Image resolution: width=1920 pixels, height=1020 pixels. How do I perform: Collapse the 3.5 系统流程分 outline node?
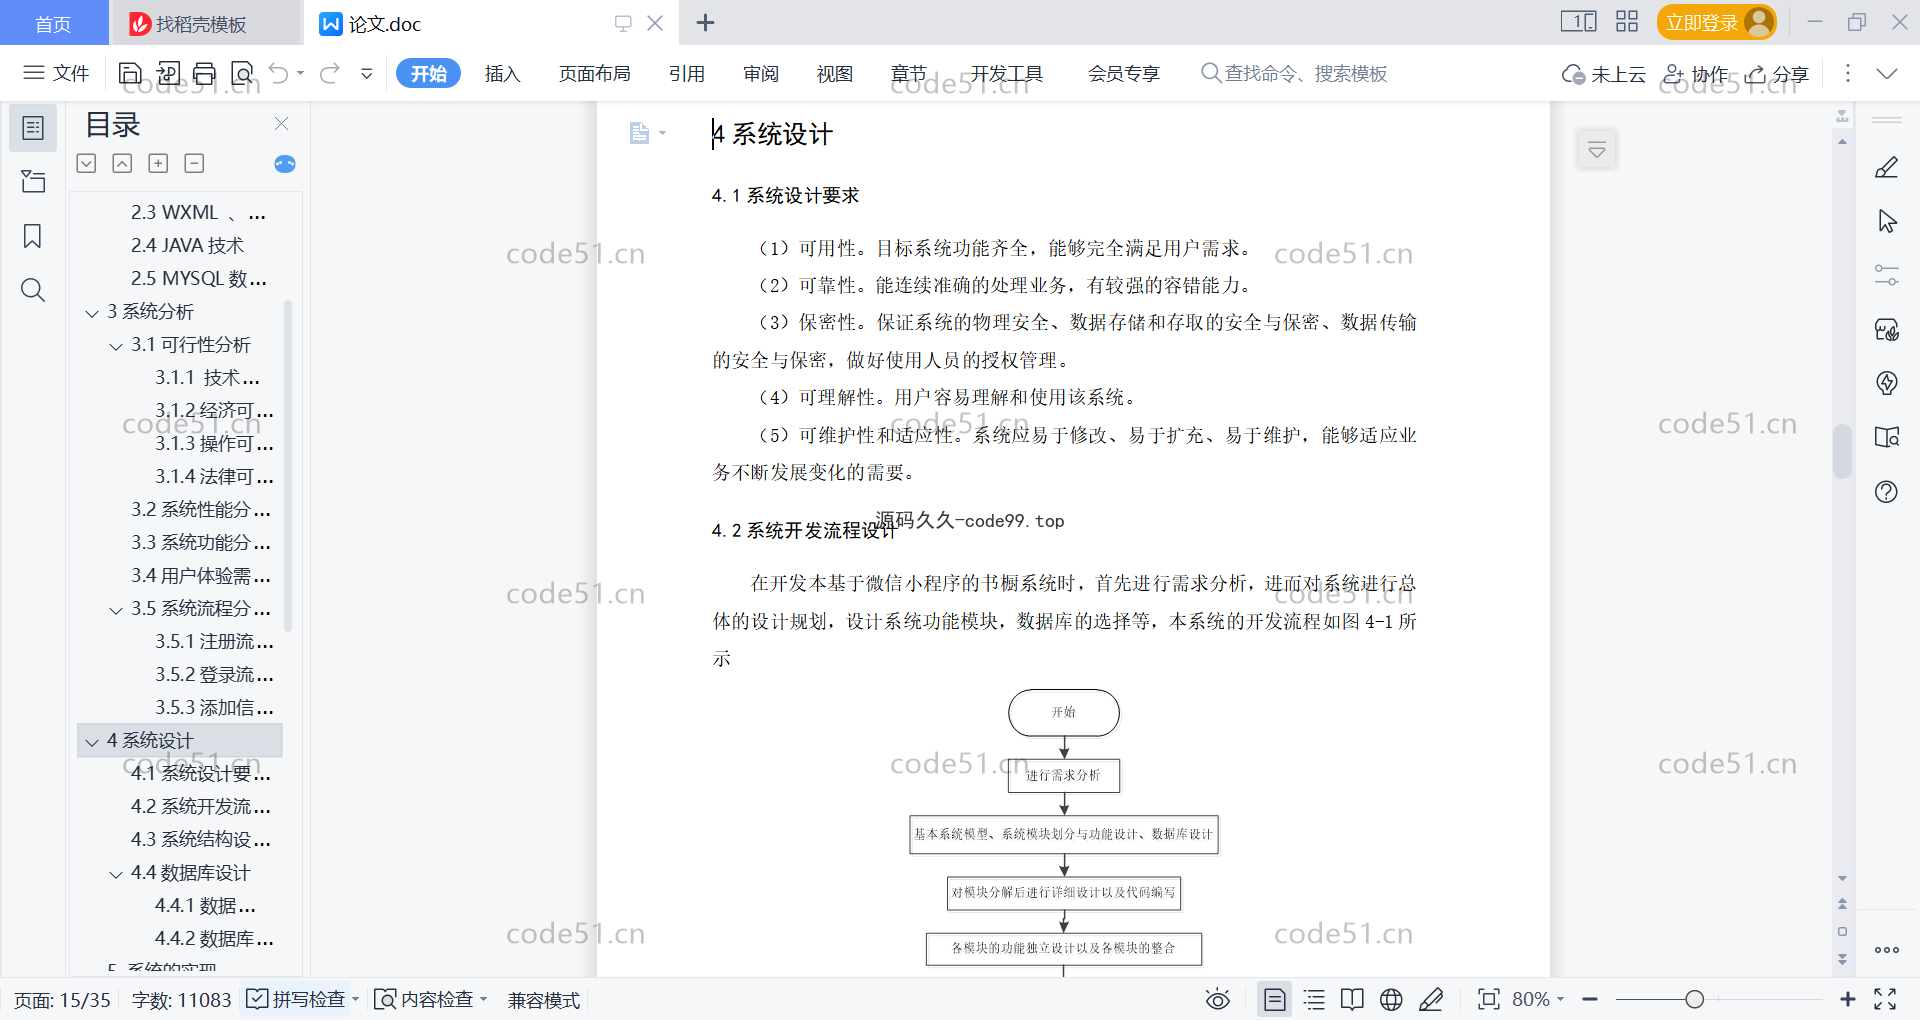116,610
